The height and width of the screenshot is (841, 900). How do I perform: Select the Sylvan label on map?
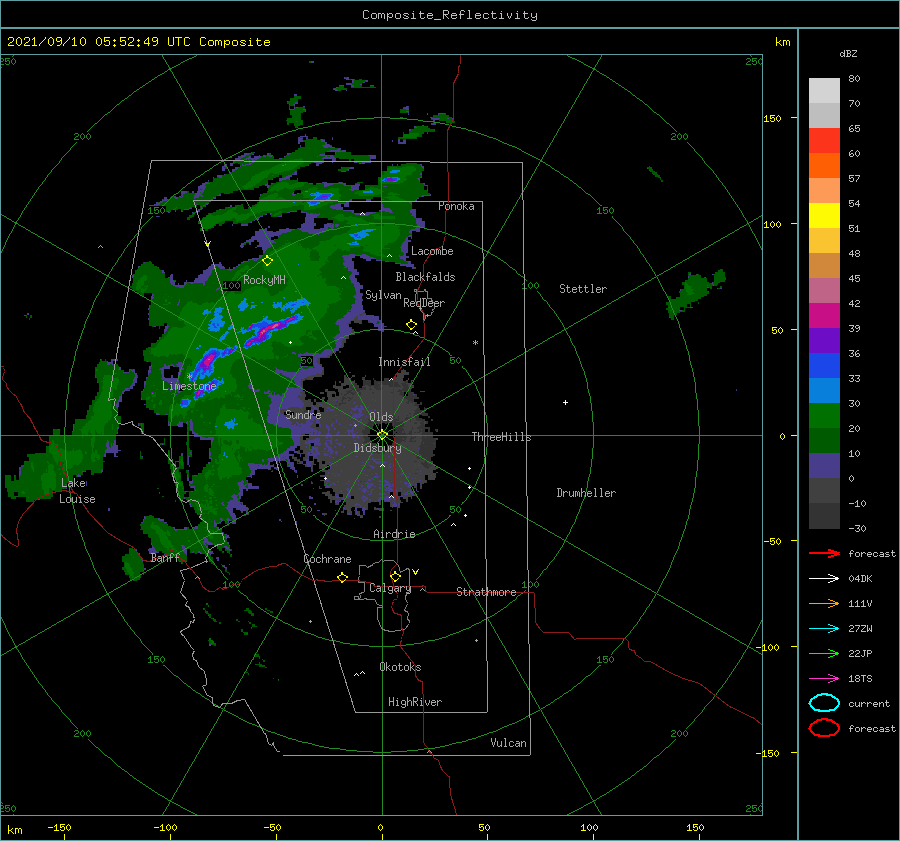[383, 295]
